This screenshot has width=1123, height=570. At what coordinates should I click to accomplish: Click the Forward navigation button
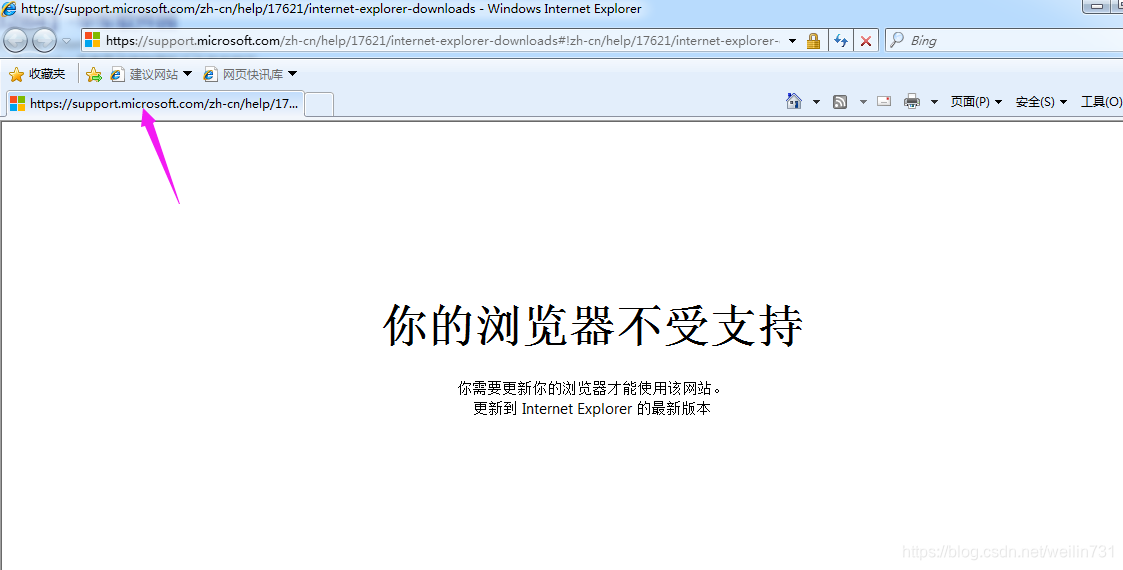[44, 41]
